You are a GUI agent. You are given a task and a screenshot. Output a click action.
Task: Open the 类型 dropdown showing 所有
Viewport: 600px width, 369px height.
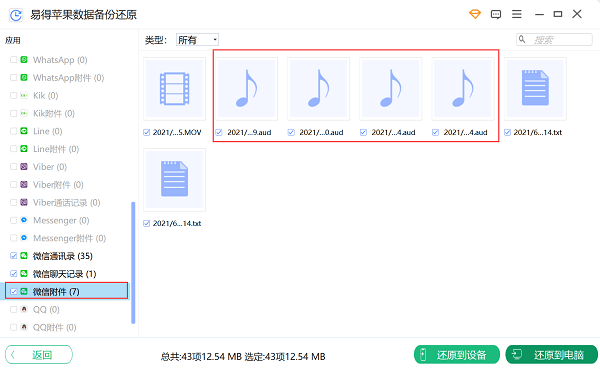point(197,40)
